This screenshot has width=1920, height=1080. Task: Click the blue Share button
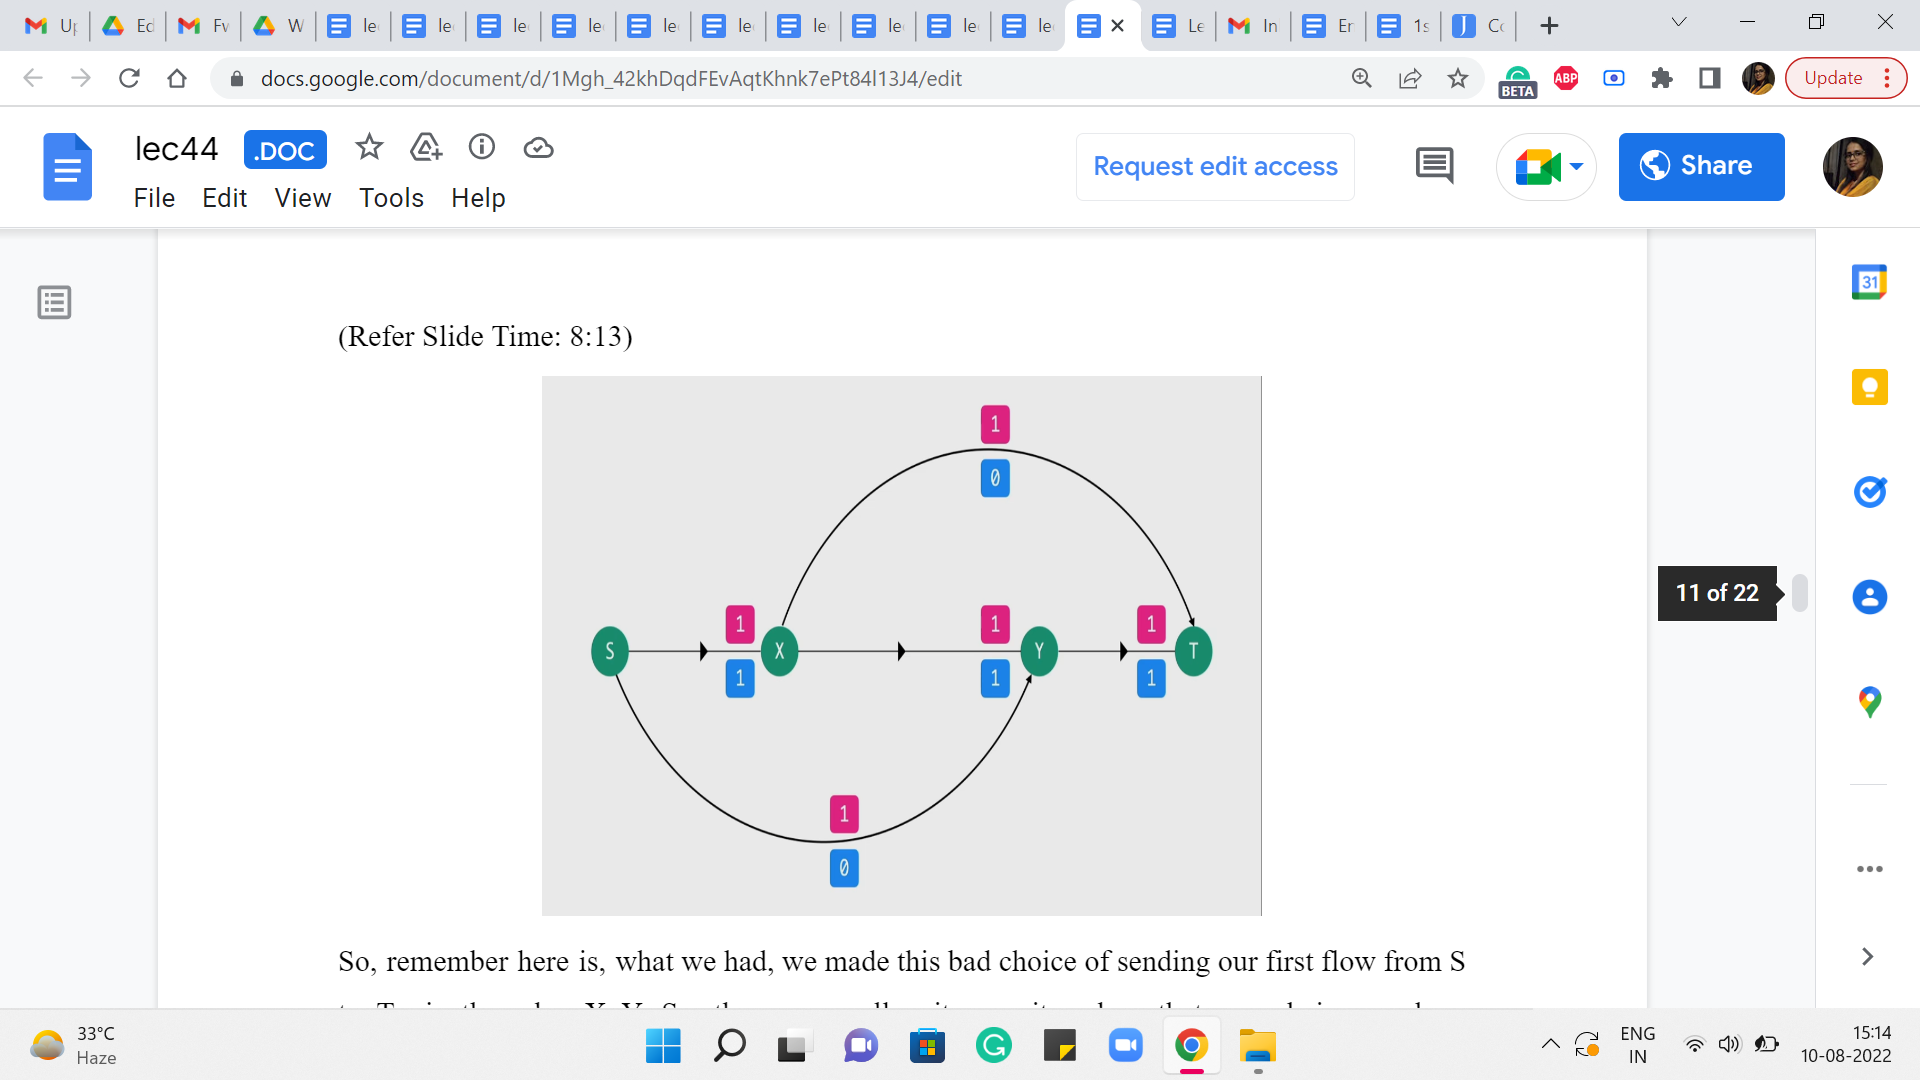(x=1701, y=167)
